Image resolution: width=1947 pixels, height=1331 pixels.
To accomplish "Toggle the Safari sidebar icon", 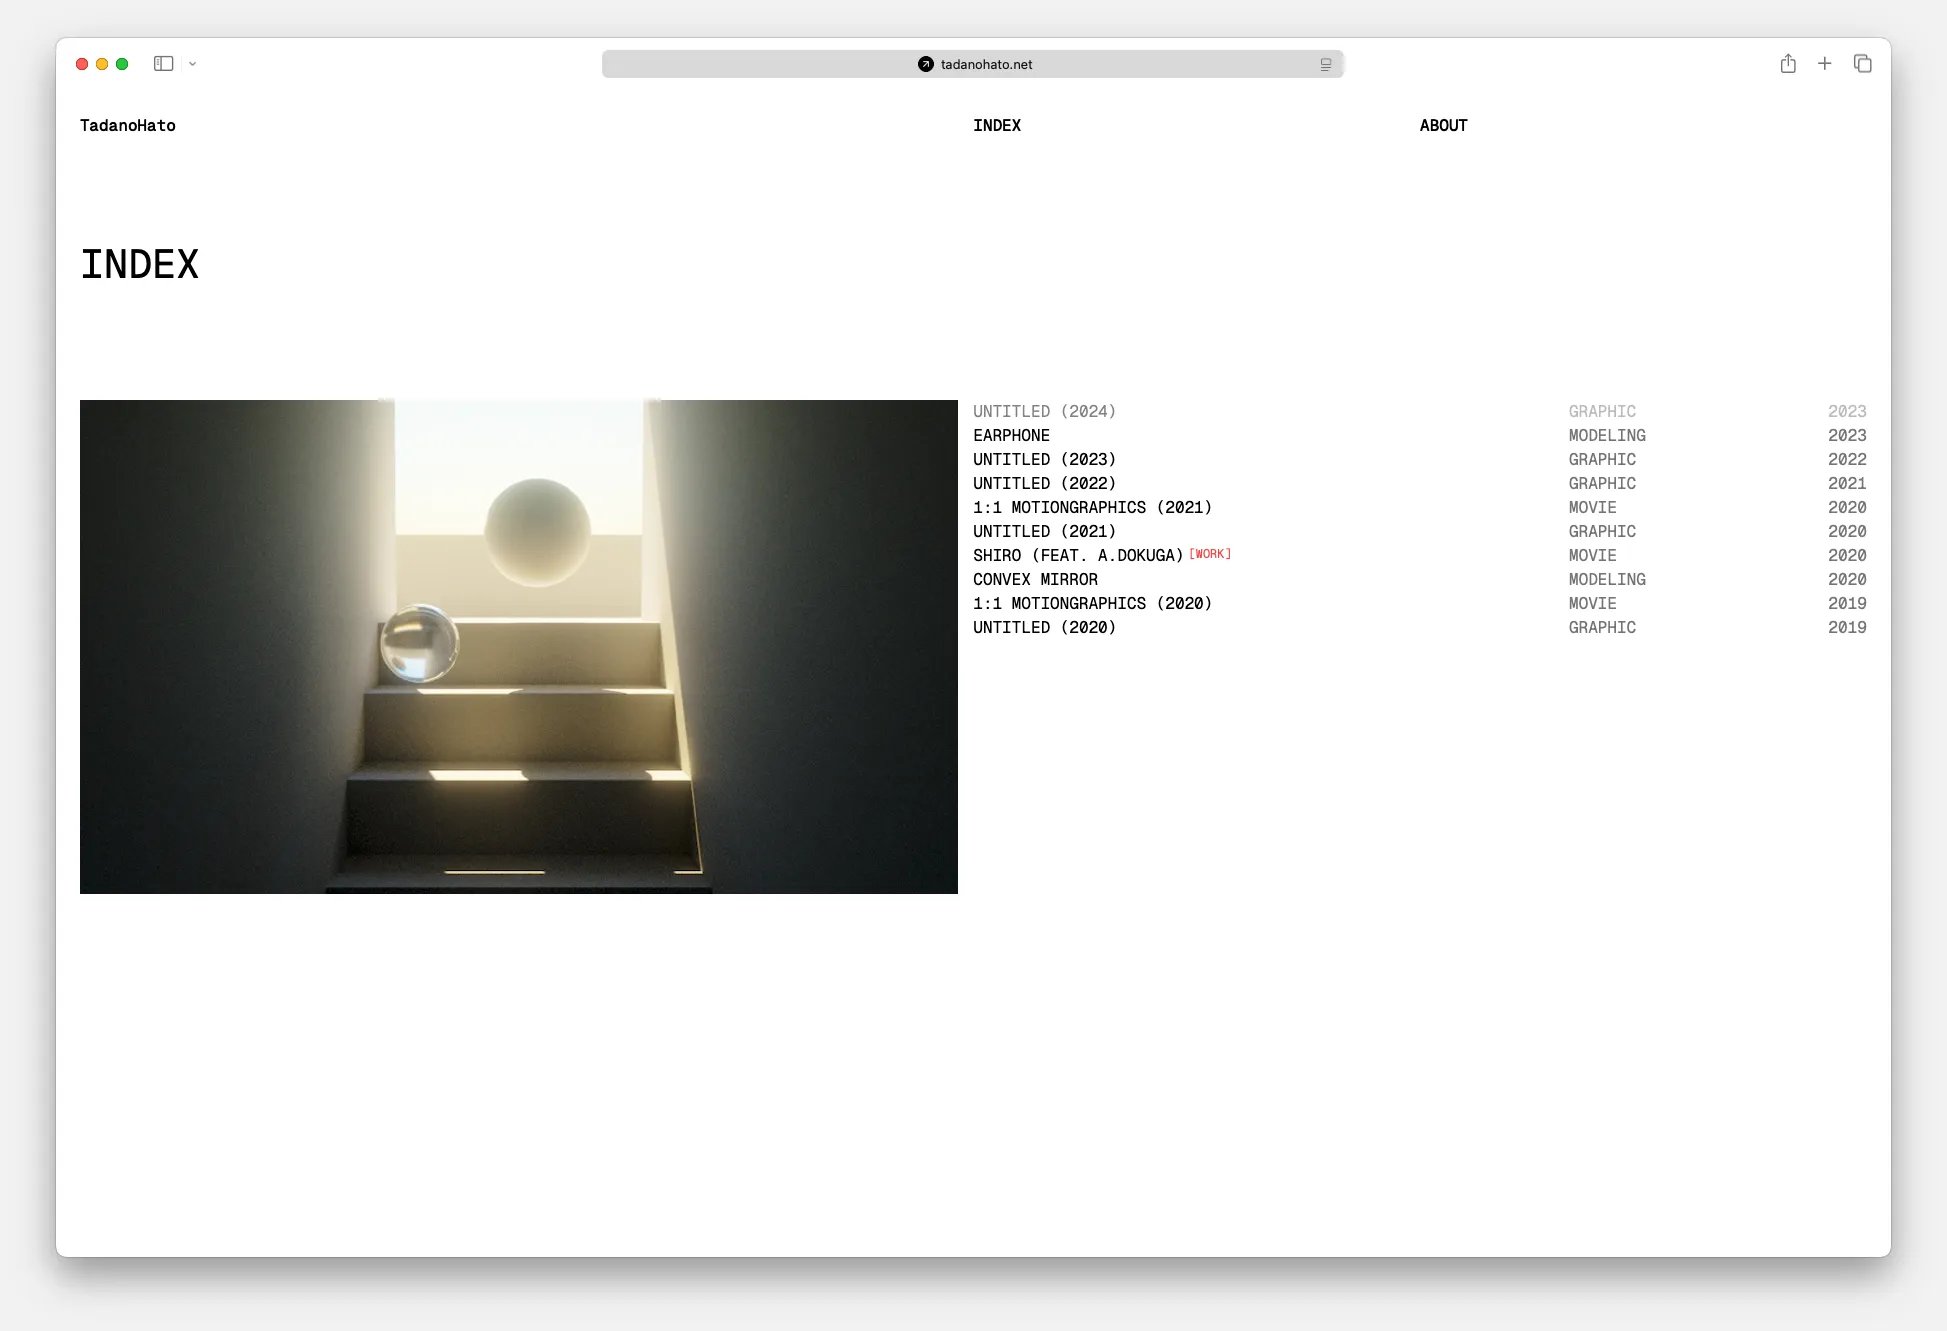I will (x=163, y=63).
